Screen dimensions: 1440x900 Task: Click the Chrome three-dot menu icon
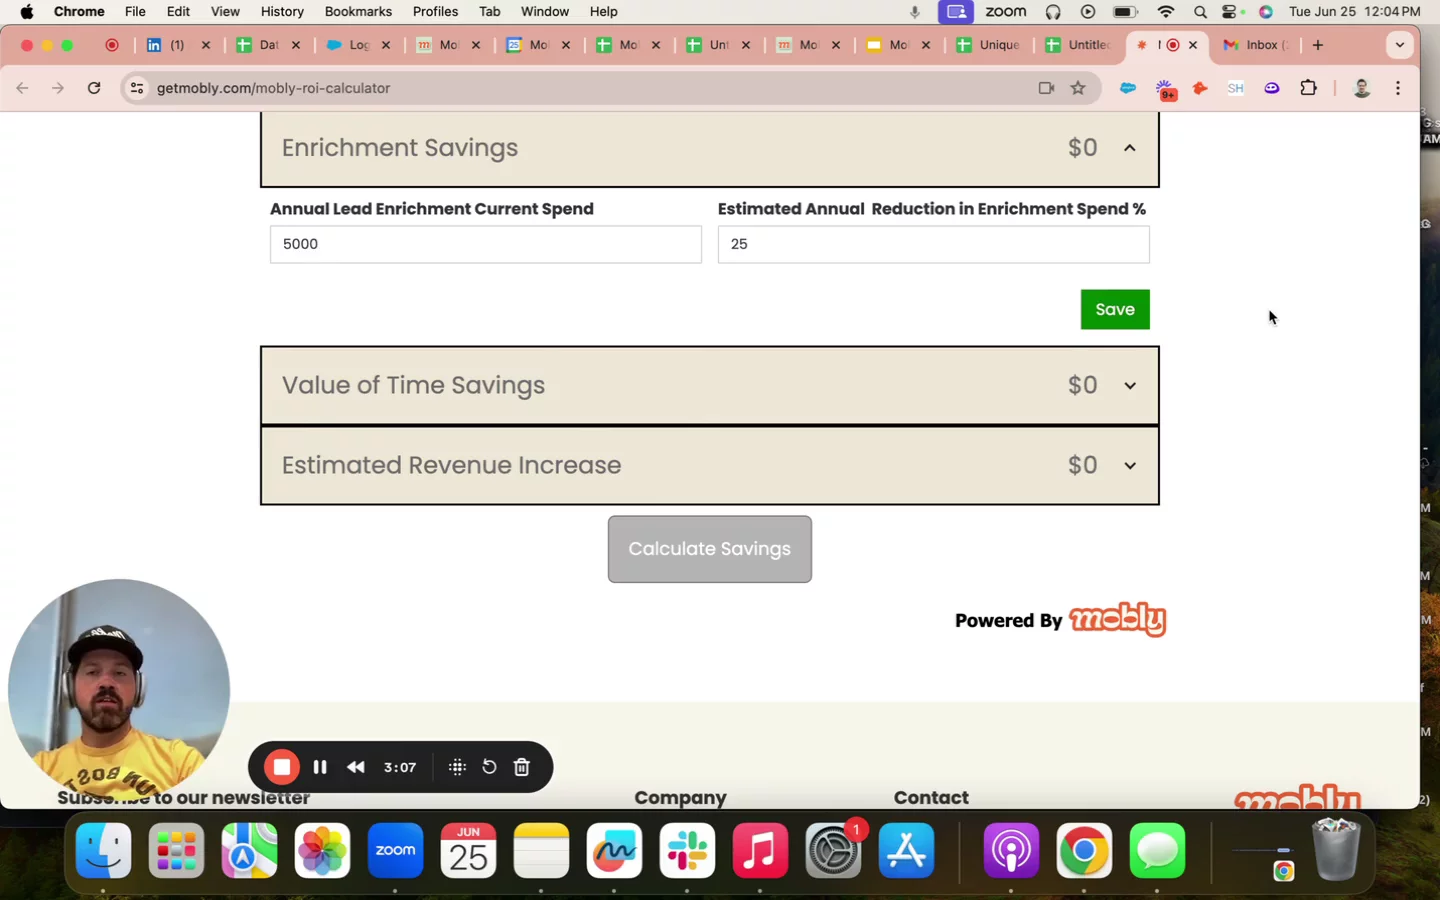[x=1398, y=88]
